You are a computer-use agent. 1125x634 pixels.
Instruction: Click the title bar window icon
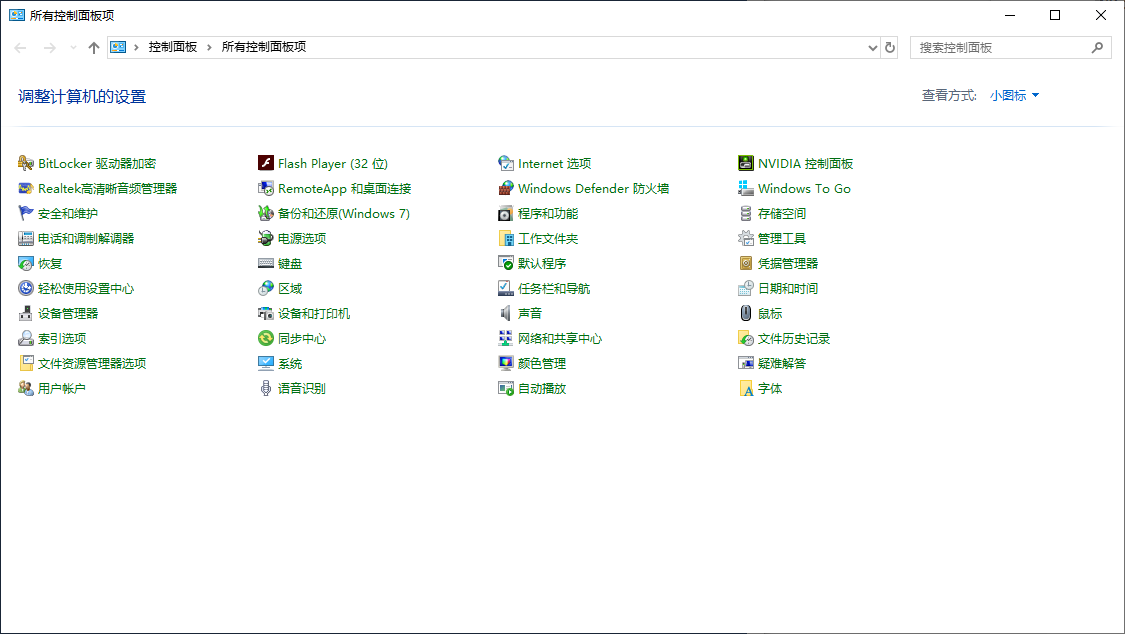tap(17, 15)
